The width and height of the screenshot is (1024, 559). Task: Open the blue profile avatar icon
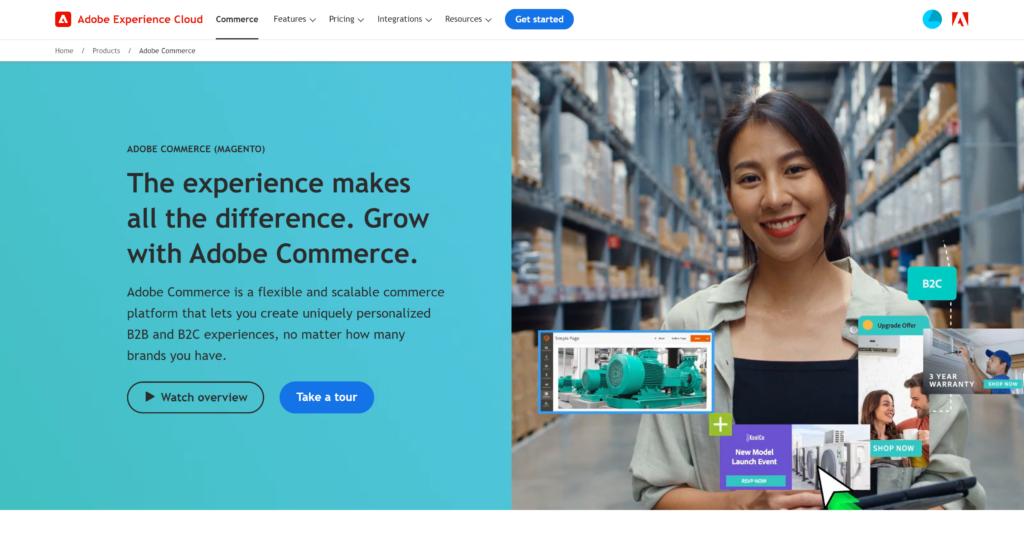(932, 20)
